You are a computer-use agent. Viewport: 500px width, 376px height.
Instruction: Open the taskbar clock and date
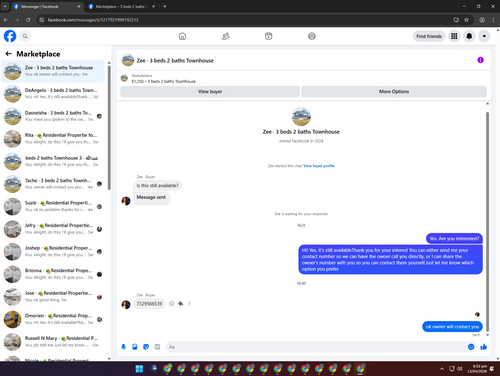point(477,369)
